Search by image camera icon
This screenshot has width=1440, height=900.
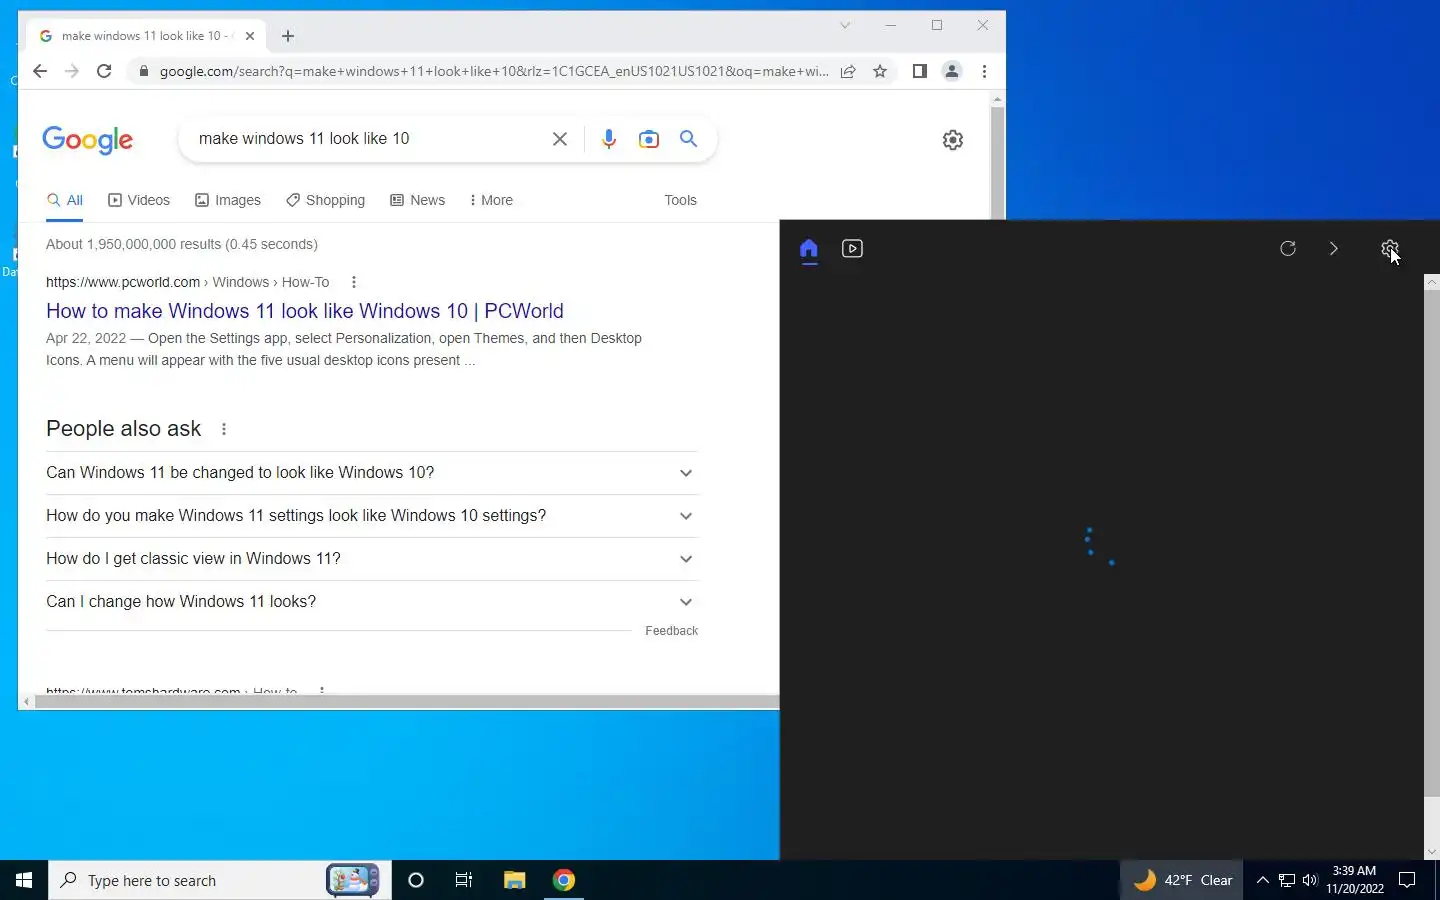pyautogui.click(x=649, y=139)
